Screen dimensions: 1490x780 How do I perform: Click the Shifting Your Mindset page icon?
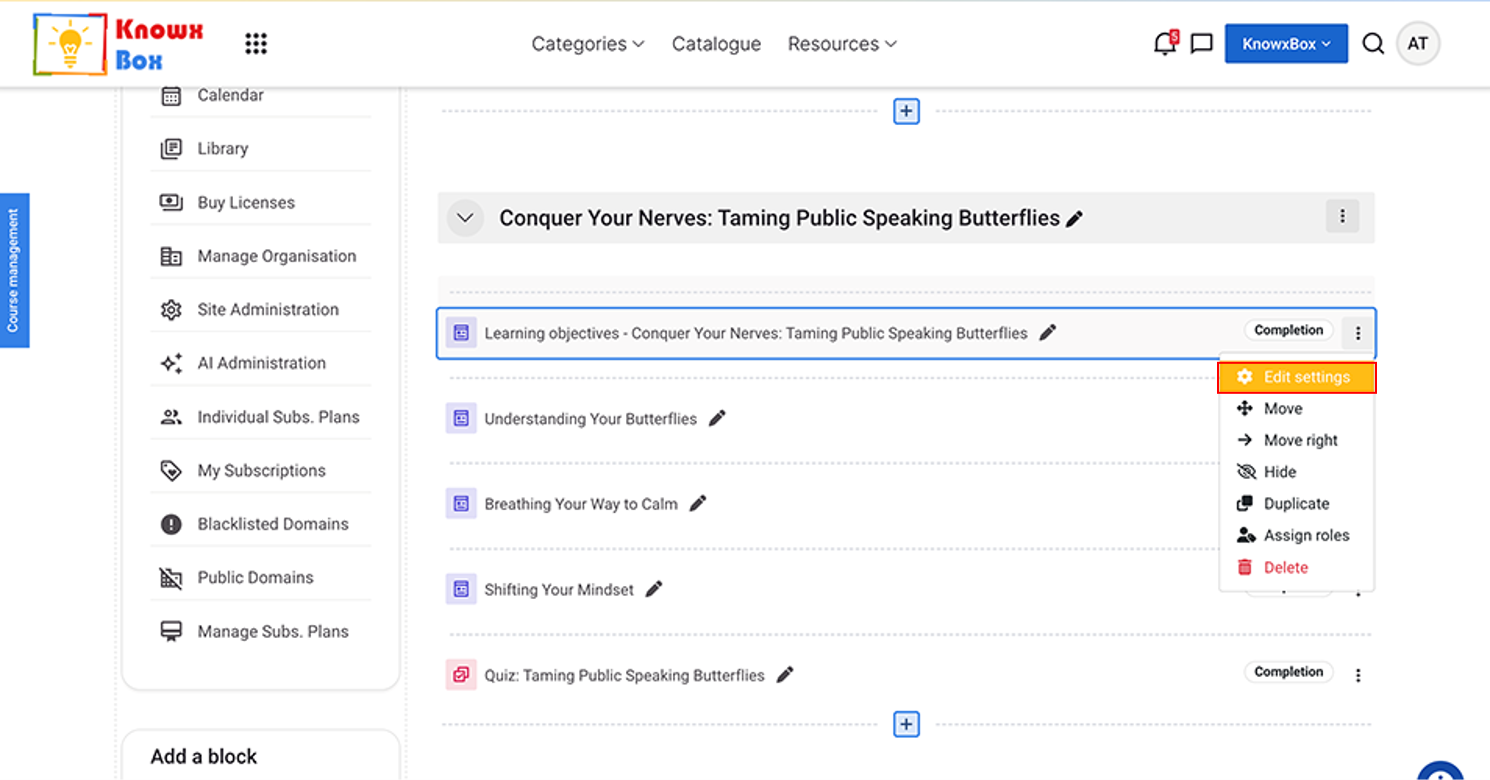(x=461, y=590)
